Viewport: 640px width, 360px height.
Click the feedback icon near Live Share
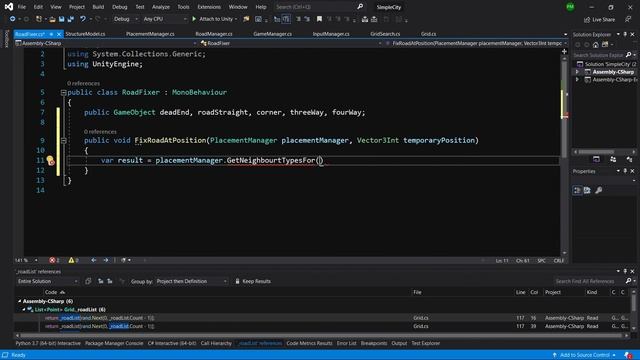coord(628,20)
